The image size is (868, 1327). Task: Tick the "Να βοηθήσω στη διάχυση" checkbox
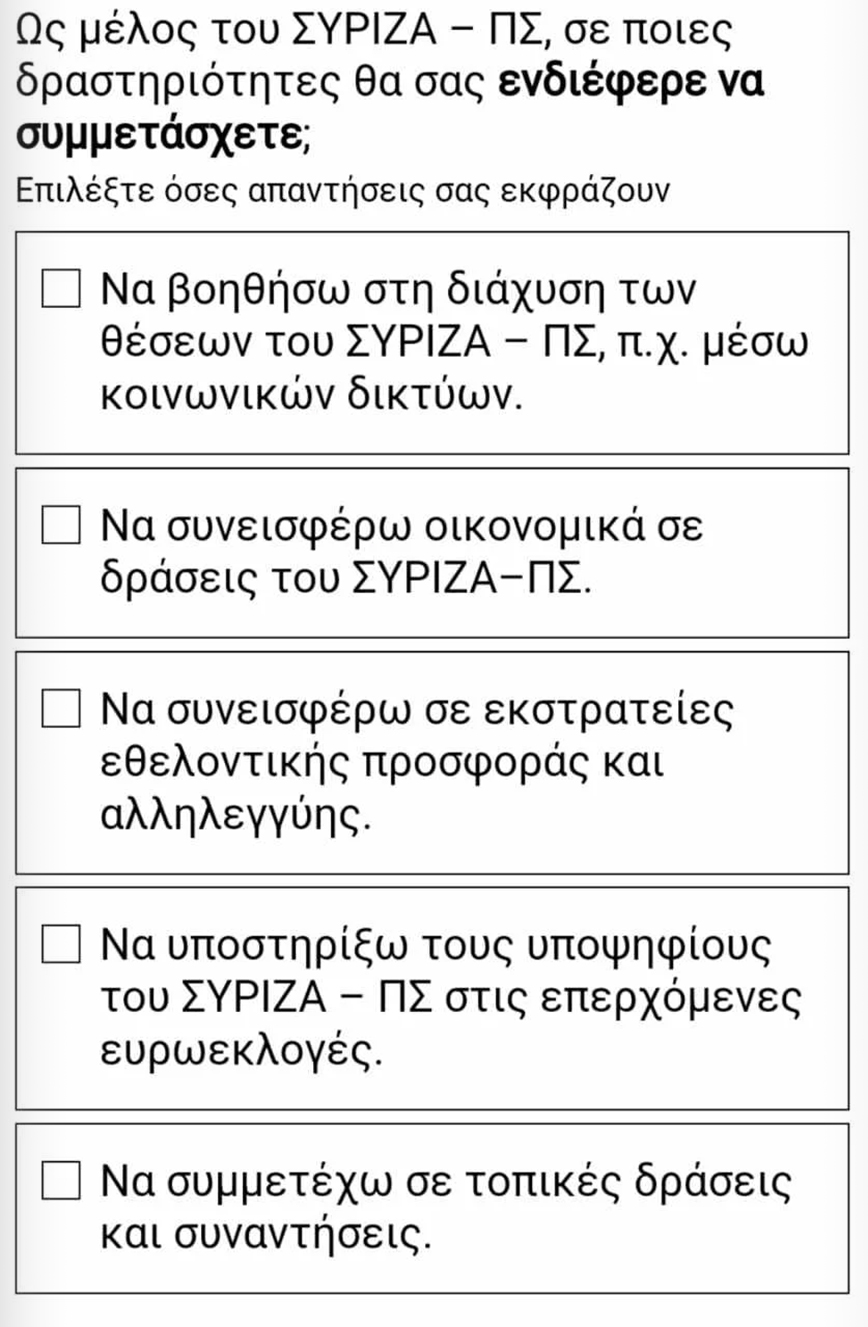[x=60, y=289]
